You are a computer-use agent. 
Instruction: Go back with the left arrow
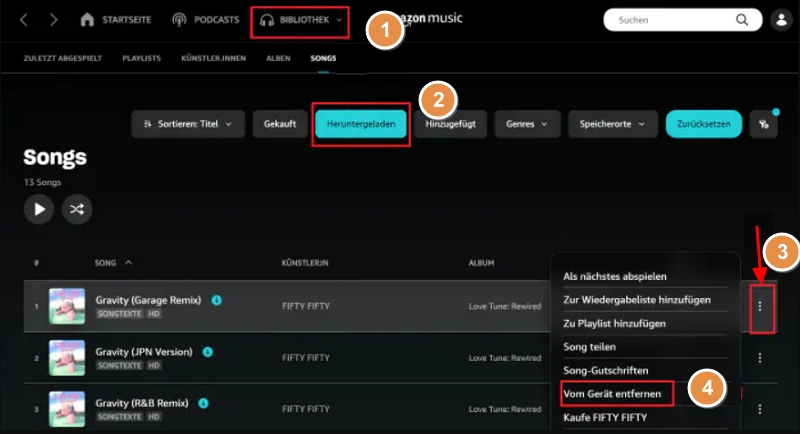(x=23, y=20)
